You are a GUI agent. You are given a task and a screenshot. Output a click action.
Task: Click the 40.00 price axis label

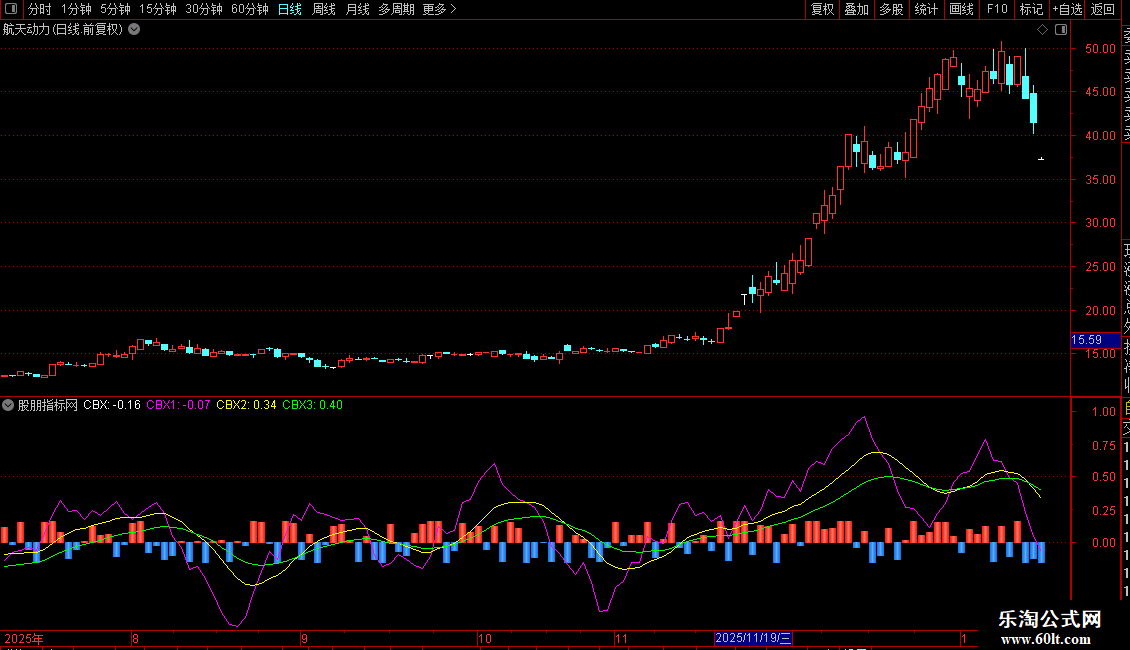1100,135
